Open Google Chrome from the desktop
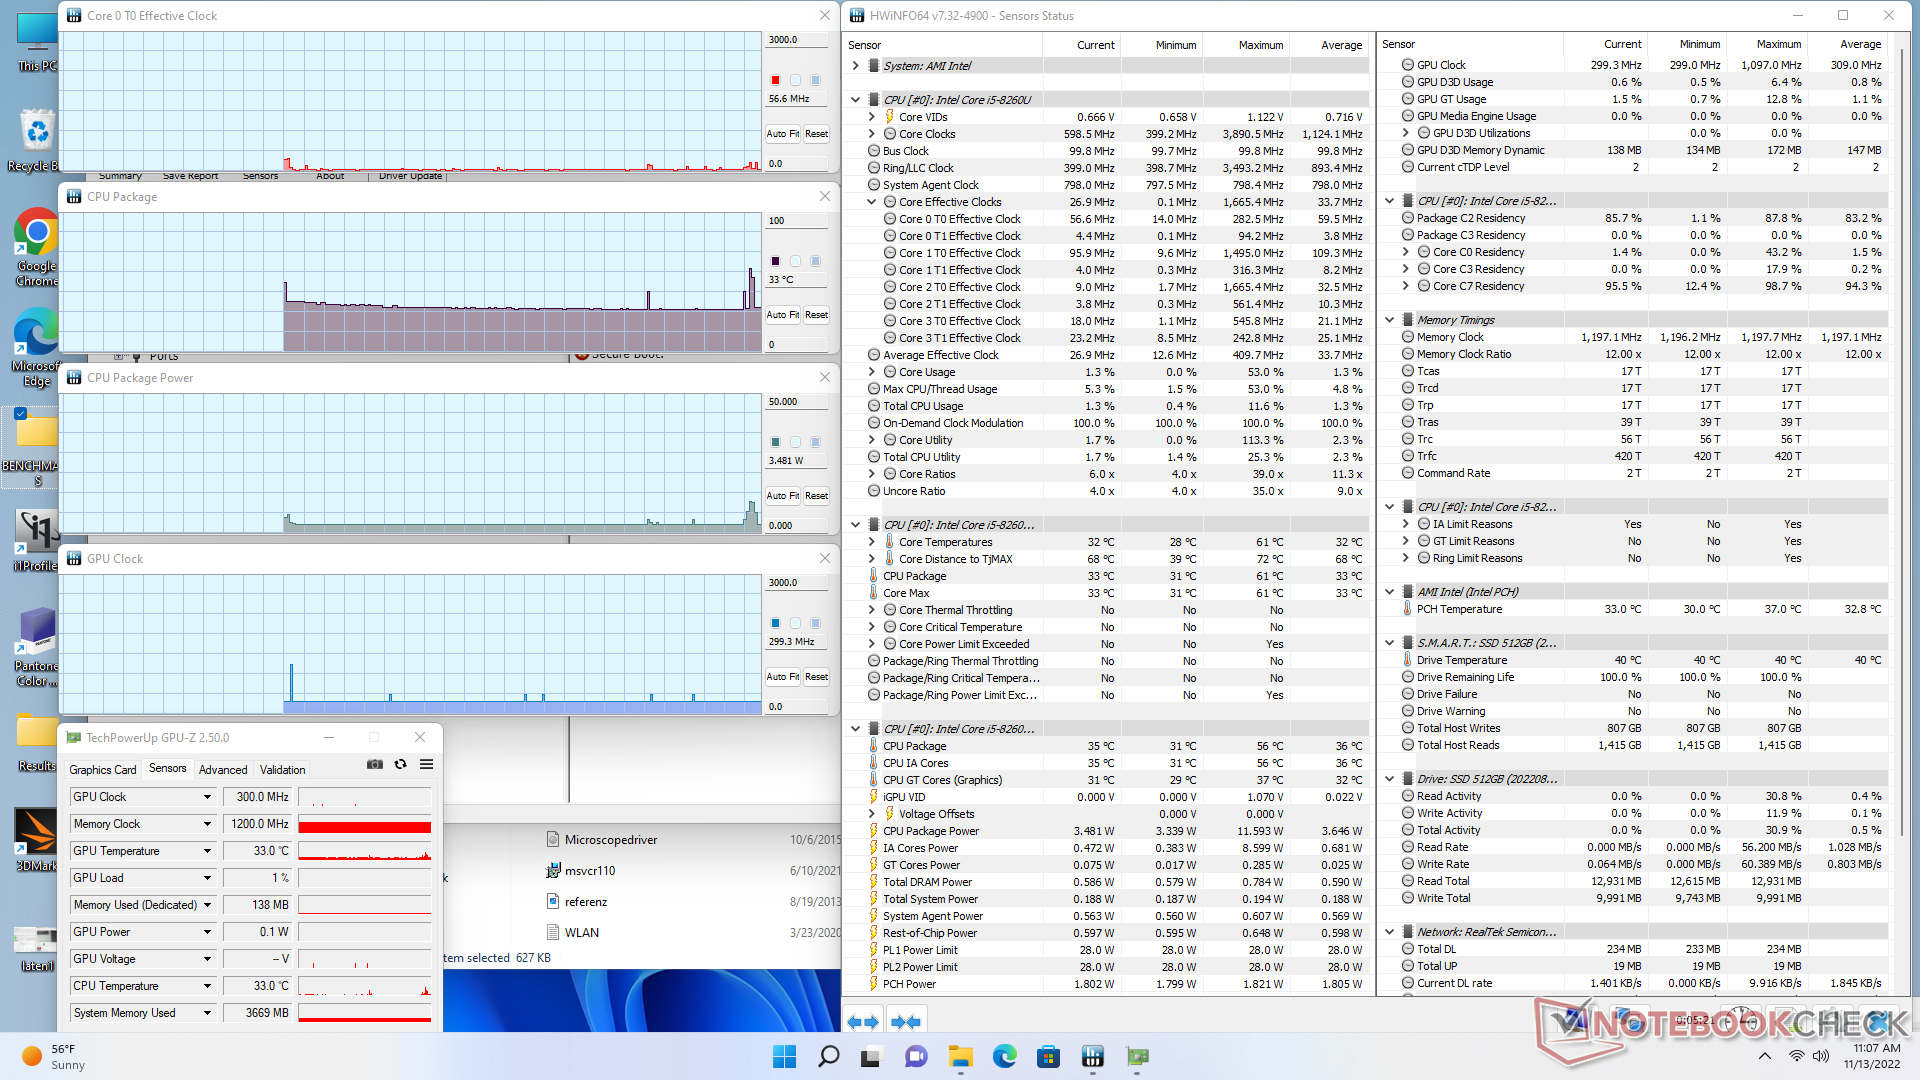This screenshot has height=1080, width=1920. click(36, 247)
